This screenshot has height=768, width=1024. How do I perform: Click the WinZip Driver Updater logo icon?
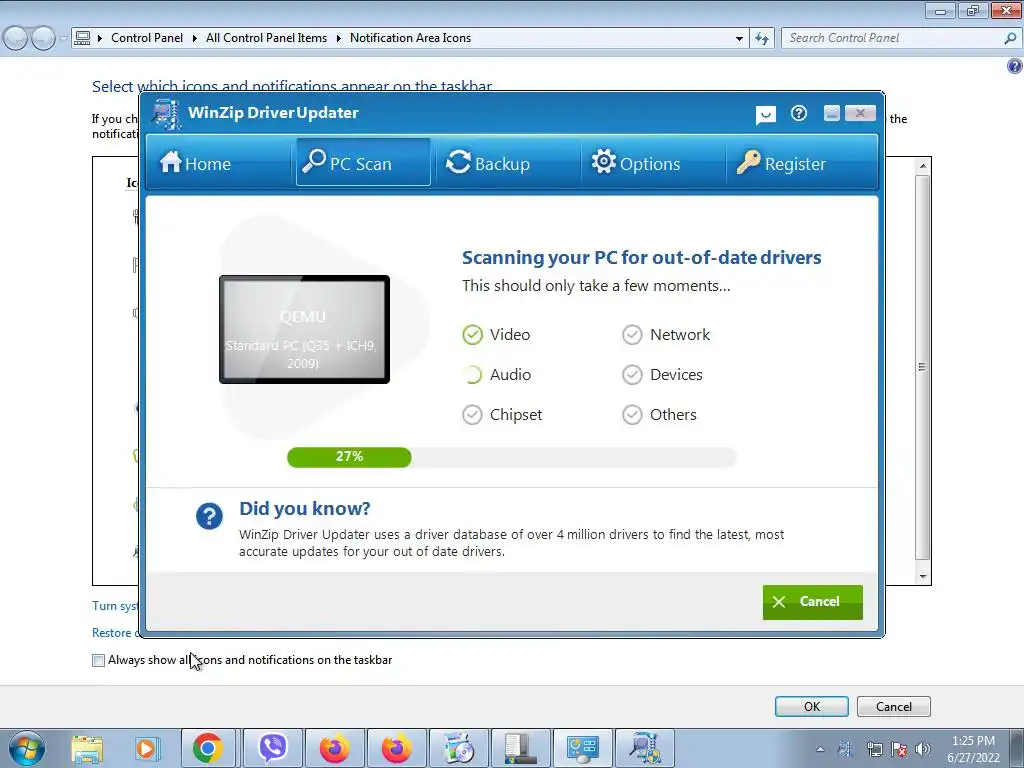click(166, 114)
